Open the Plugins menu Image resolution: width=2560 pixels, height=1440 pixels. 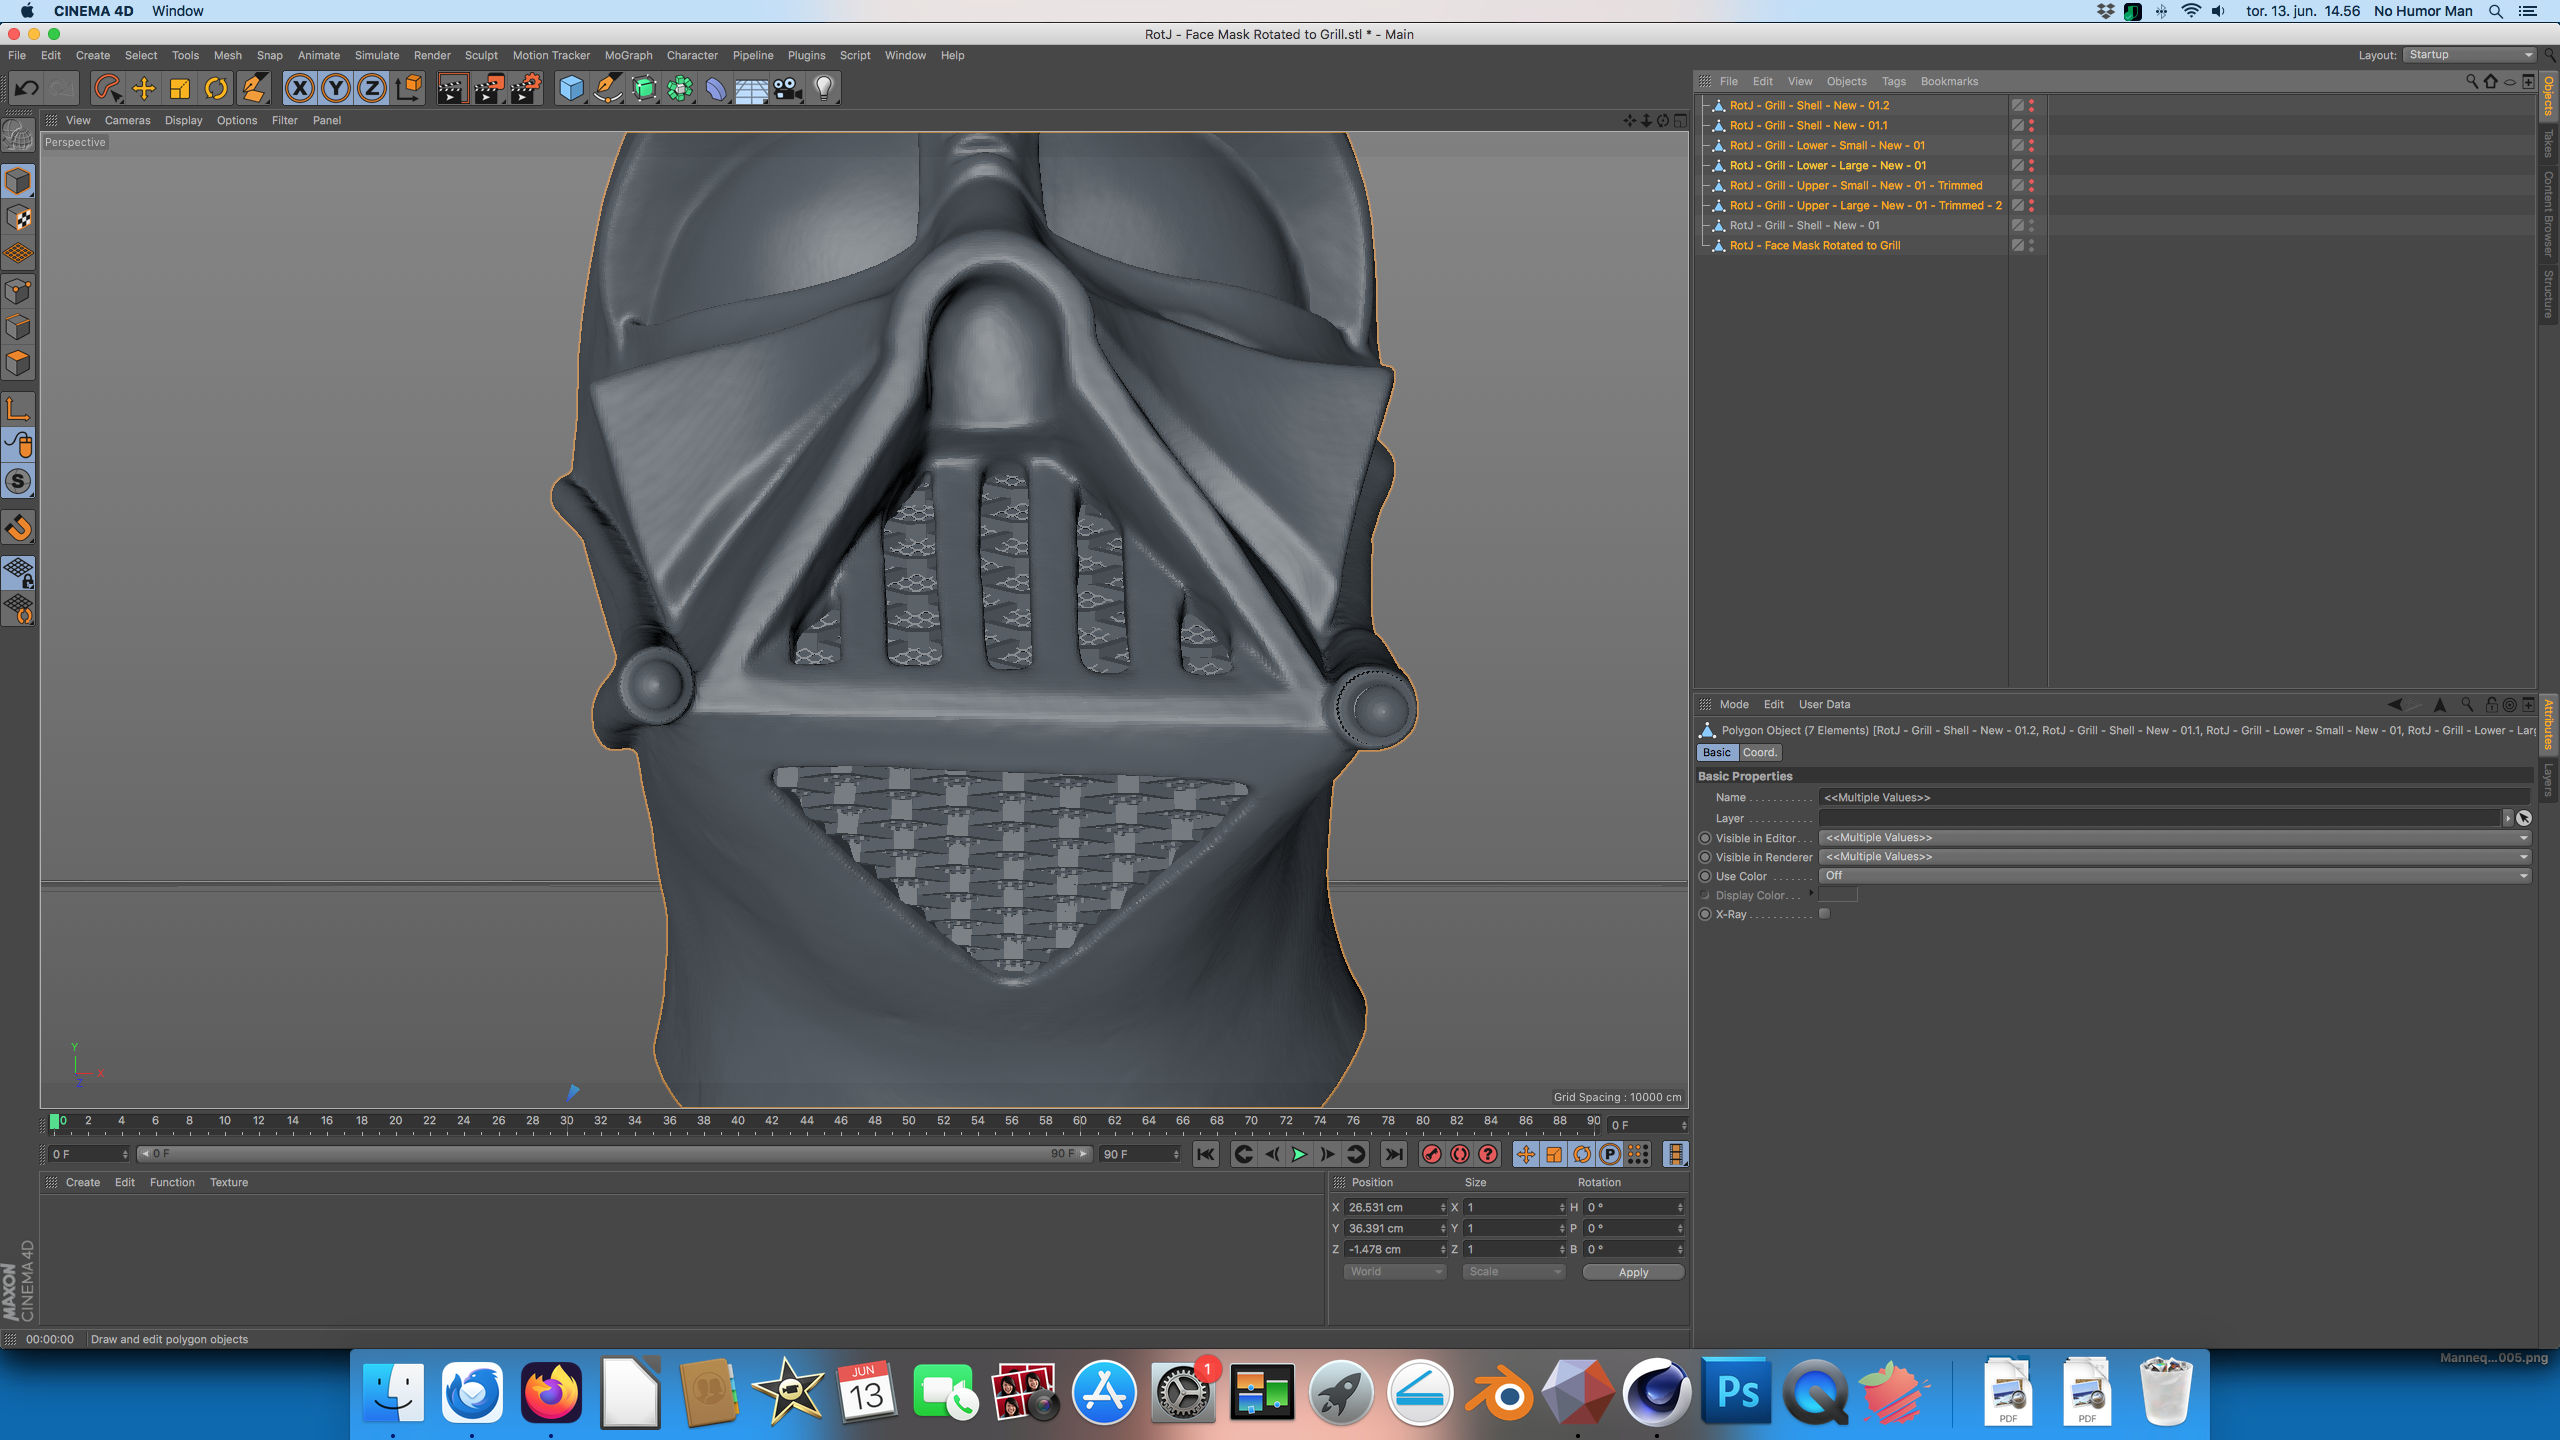(806, 55)
